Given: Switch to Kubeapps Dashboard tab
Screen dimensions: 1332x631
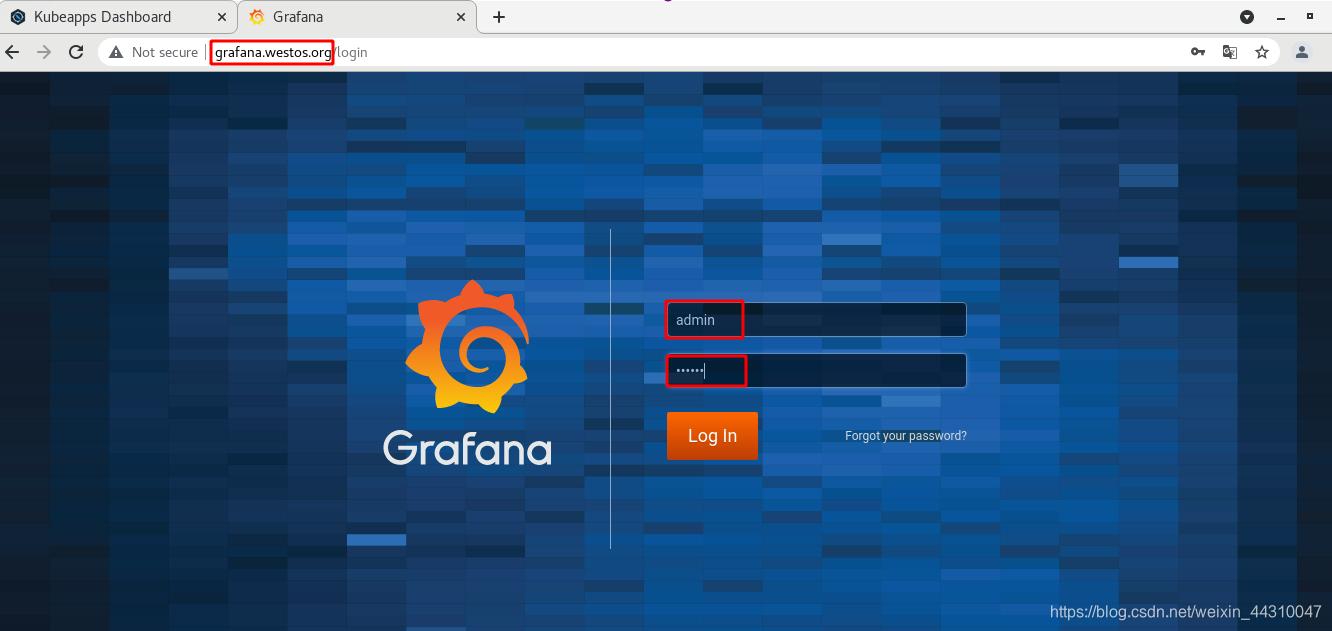Looking at the screenshot, I should pyautogui.click(x=119, y=17).
